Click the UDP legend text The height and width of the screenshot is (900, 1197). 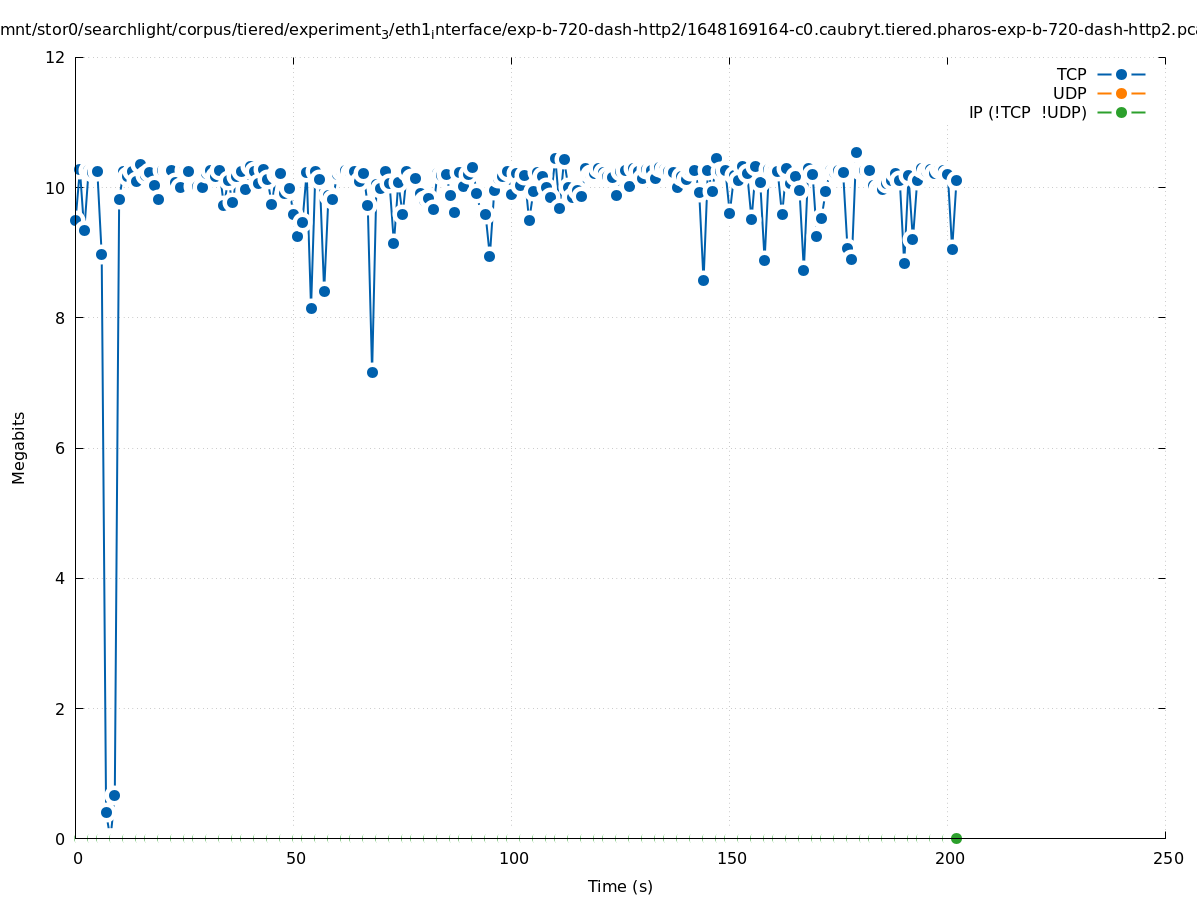(x=1069, y=93)
